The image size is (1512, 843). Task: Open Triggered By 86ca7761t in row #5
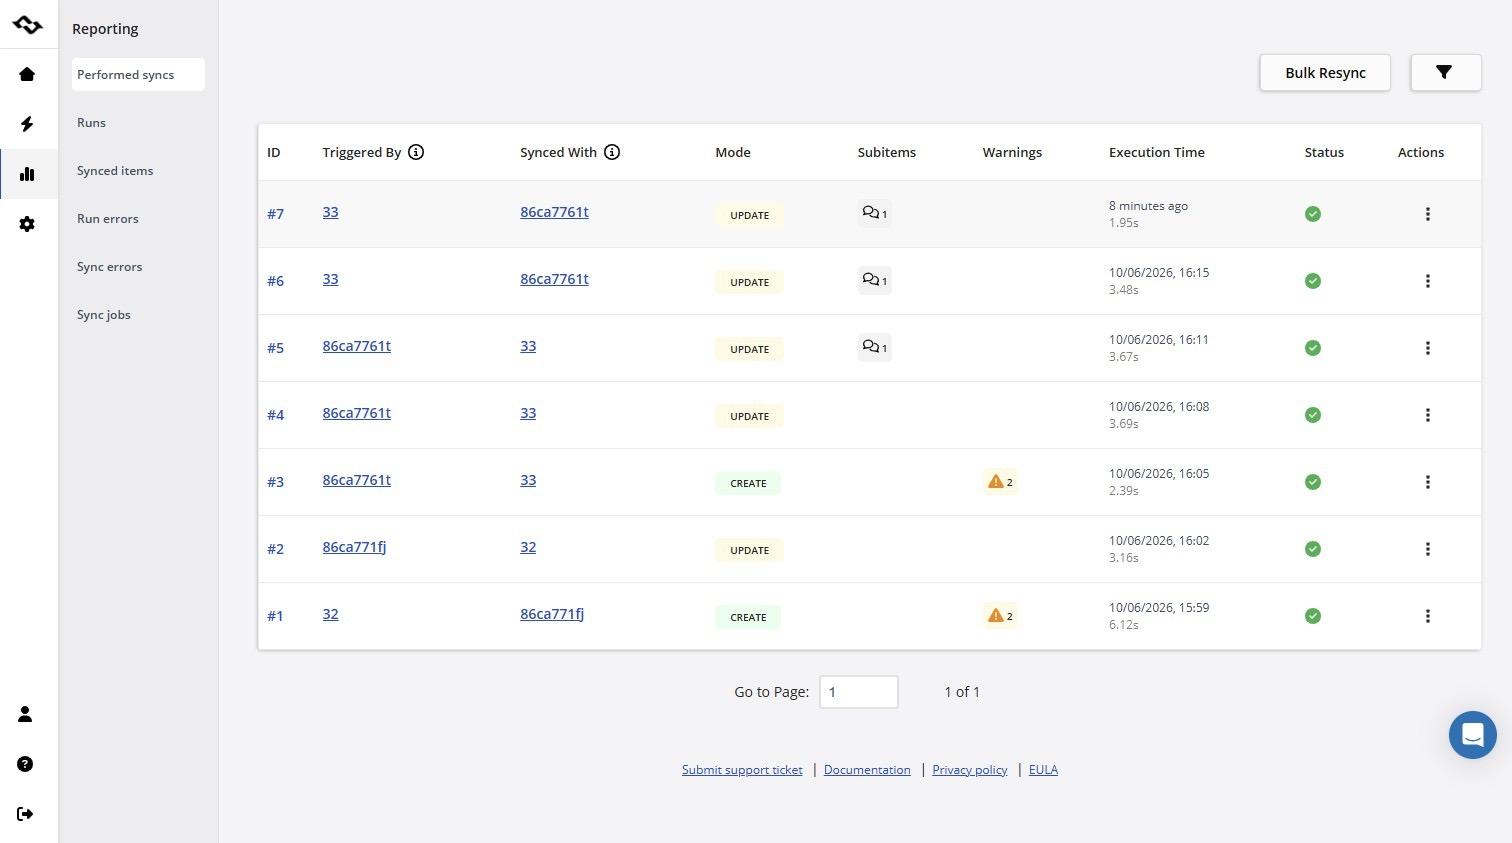pos(356,346)
